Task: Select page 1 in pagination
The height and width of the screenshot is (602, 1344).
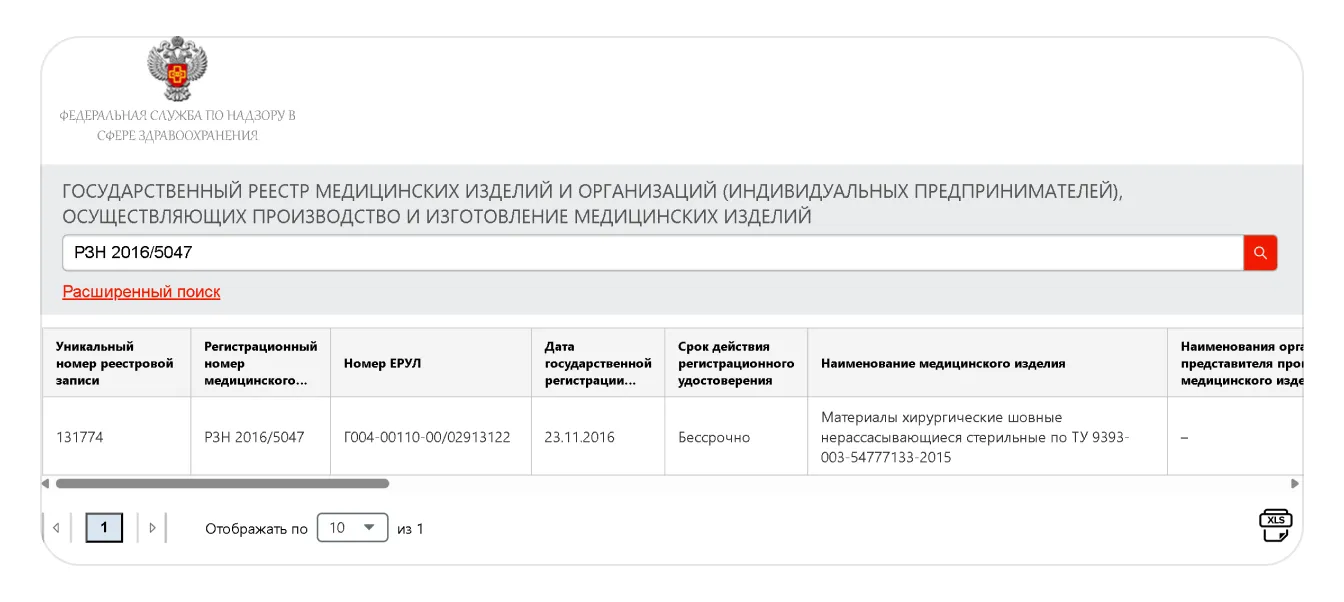Action: tap(104, 528)
